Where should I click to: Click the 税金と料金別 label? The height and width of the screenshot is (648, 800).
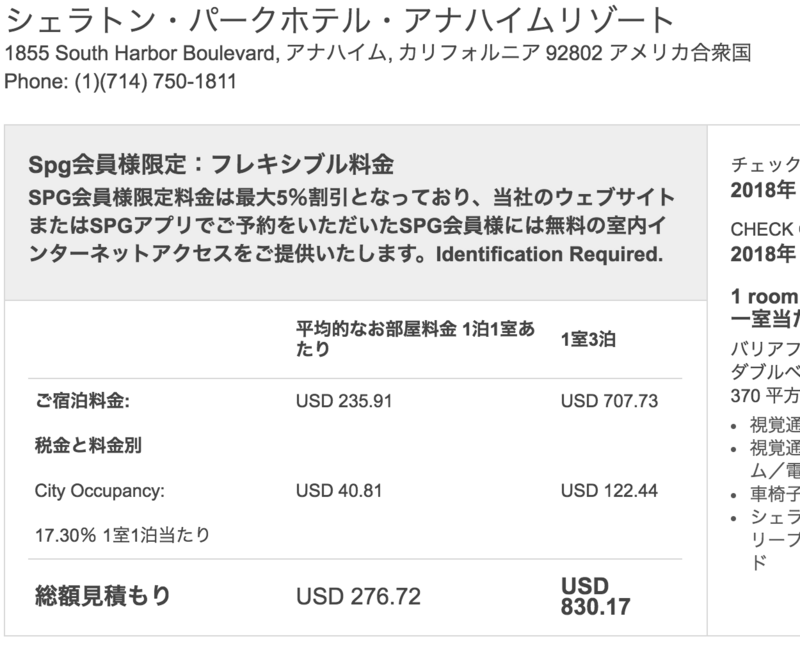point(88,445)
